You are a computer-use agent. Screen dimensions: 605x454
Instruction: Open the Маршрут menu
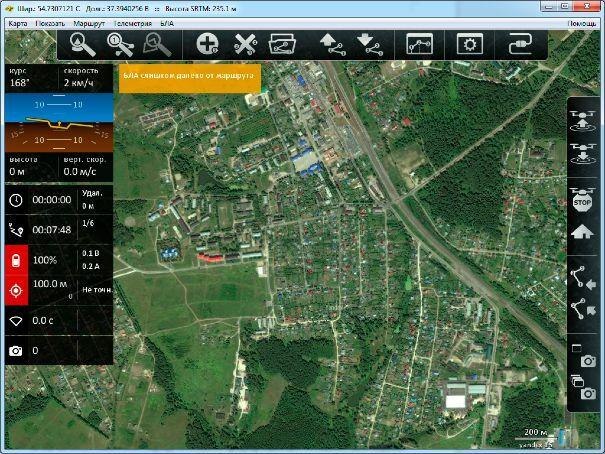89,24
